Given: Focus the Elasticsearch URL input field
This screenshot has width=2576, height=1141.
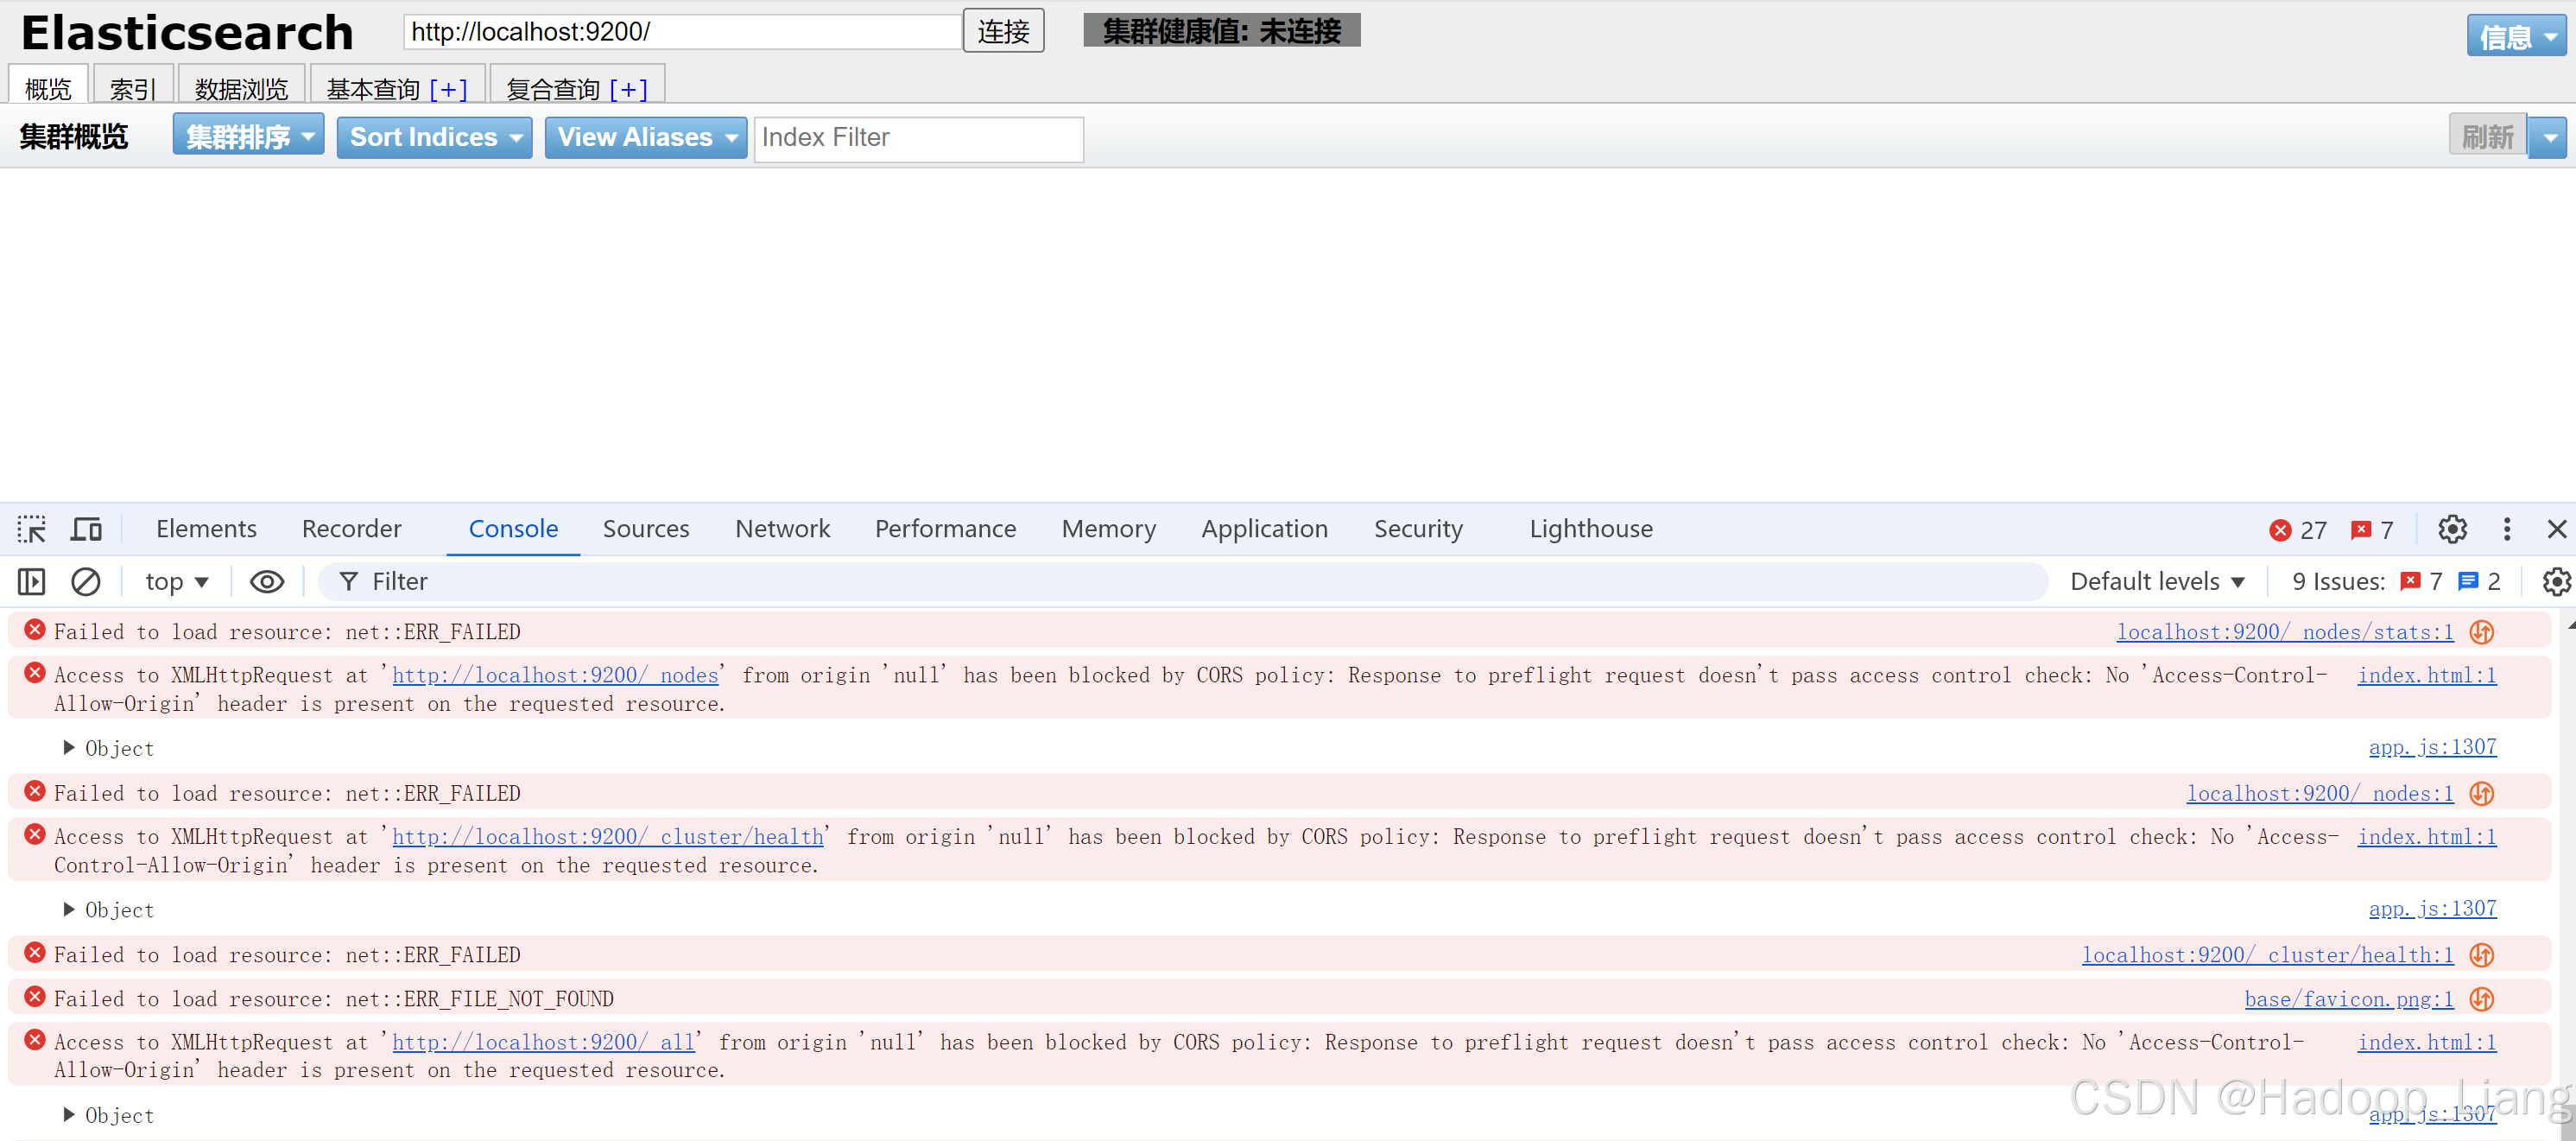Looking at the screenshot, I should (x=682, y=32).
